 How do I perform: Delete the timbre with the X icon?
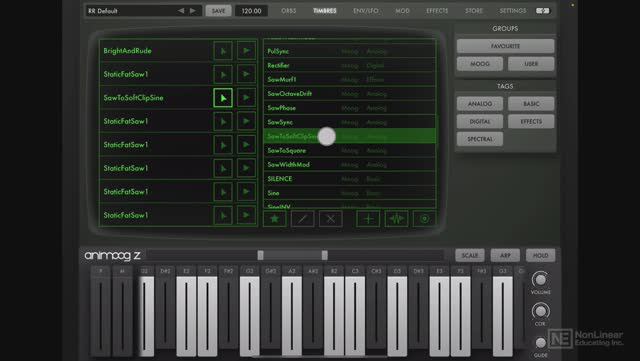tap(331, 219)
